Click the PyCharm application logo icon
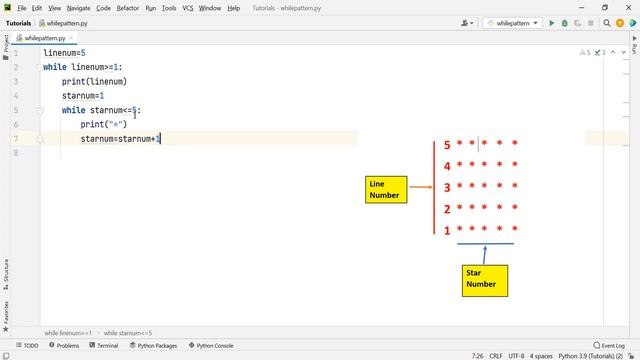Image resolution: width=640 pixels, height=360 pixels. (x=7, y=8)
